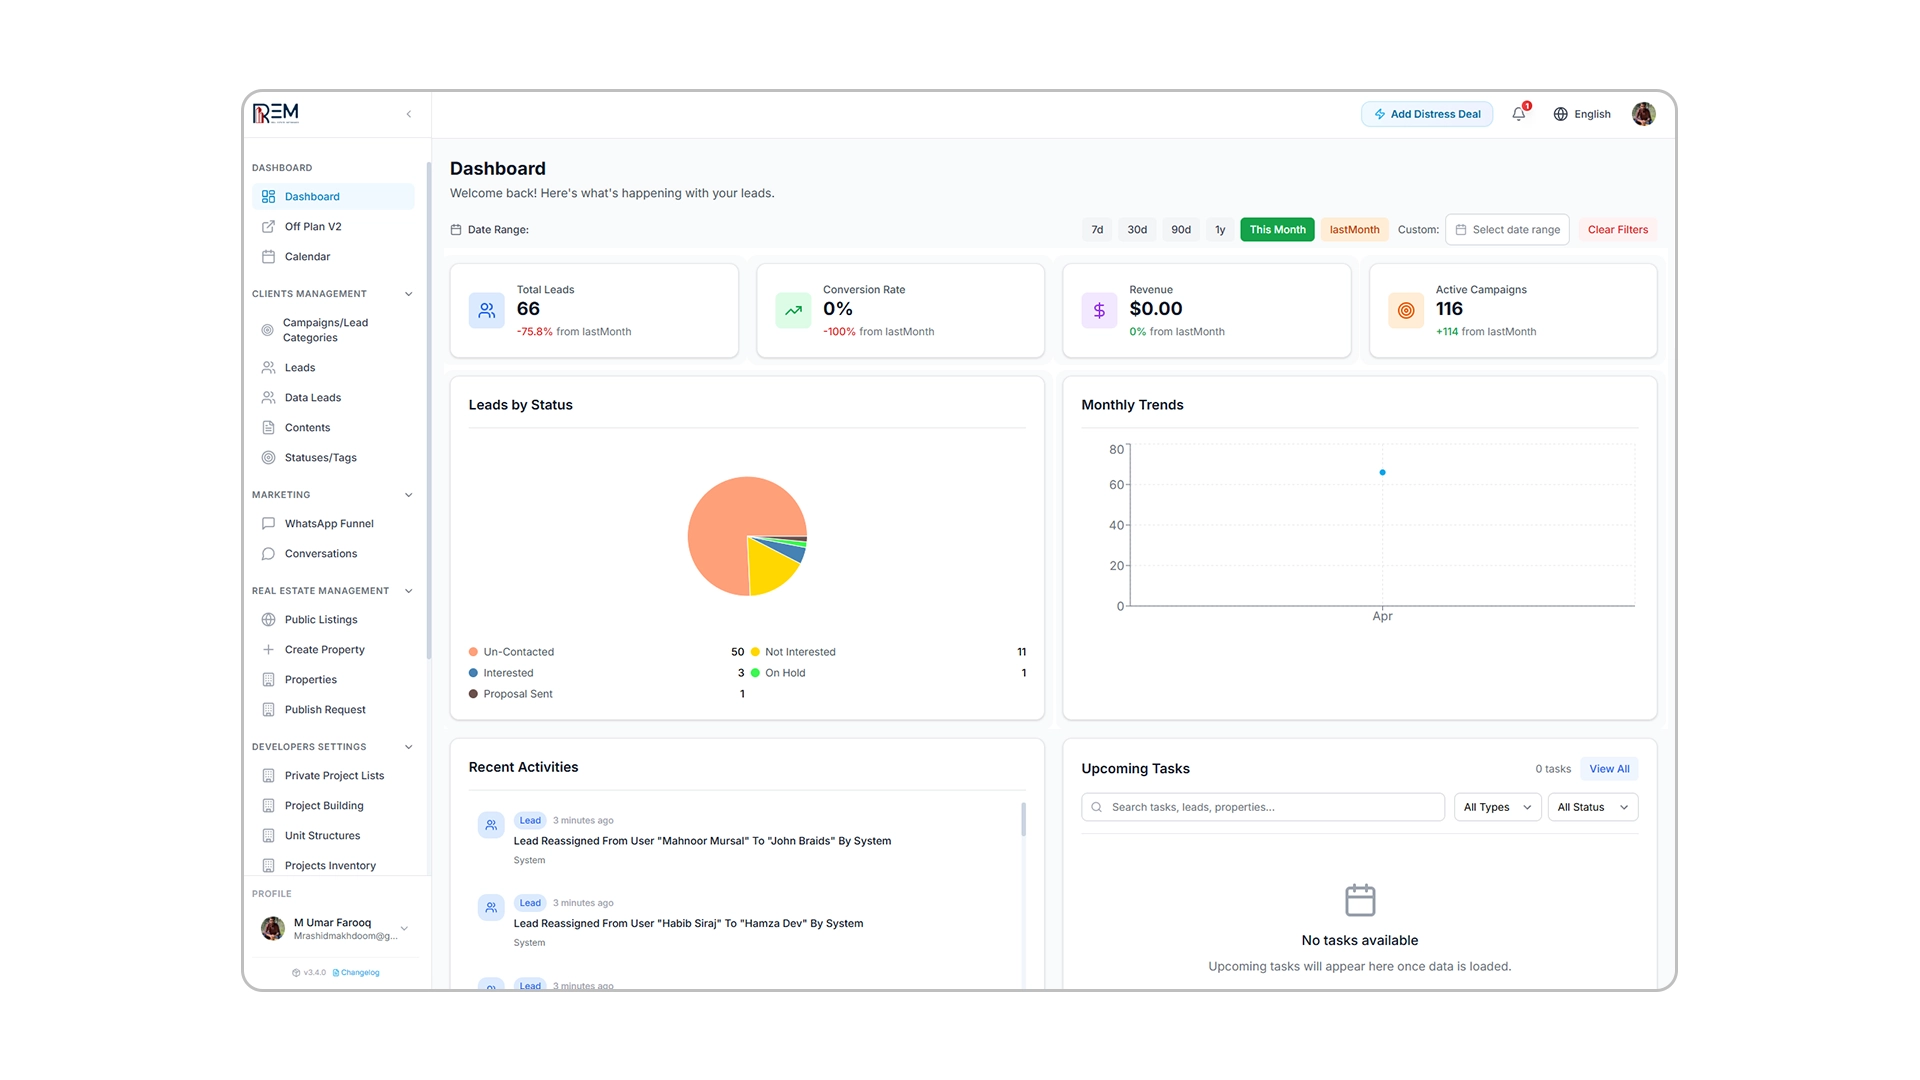Image resolution: width=1920 pixels, height=1080 pixels.
Task: Collapse the sidebar with the arrow
Action: pos(409,114)
